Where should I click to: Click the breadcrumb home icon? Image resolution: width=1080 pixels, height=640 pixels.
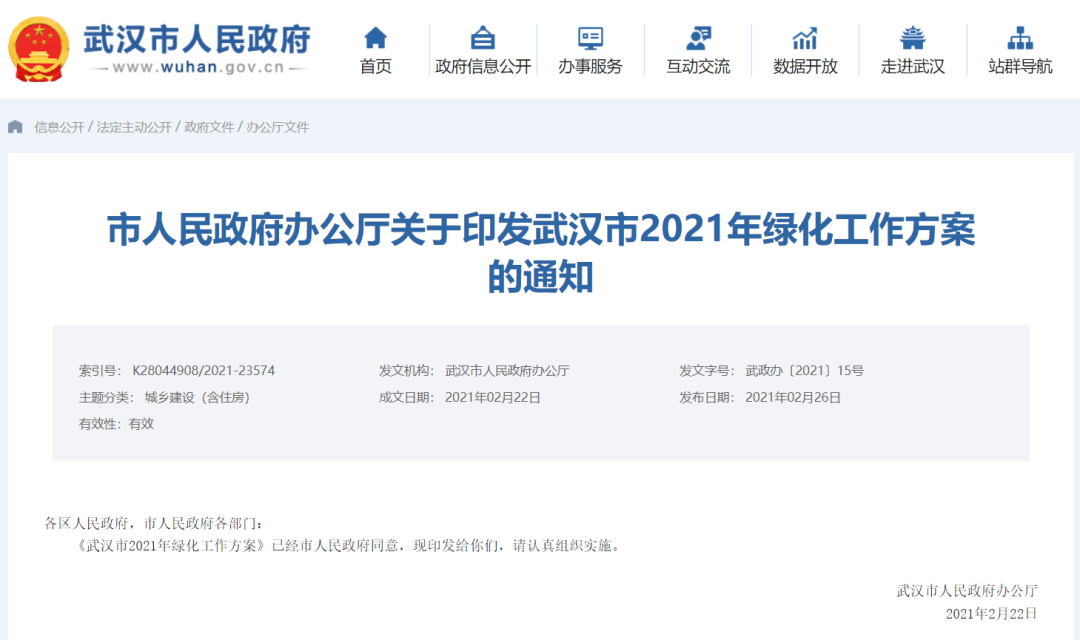[15, 127]
